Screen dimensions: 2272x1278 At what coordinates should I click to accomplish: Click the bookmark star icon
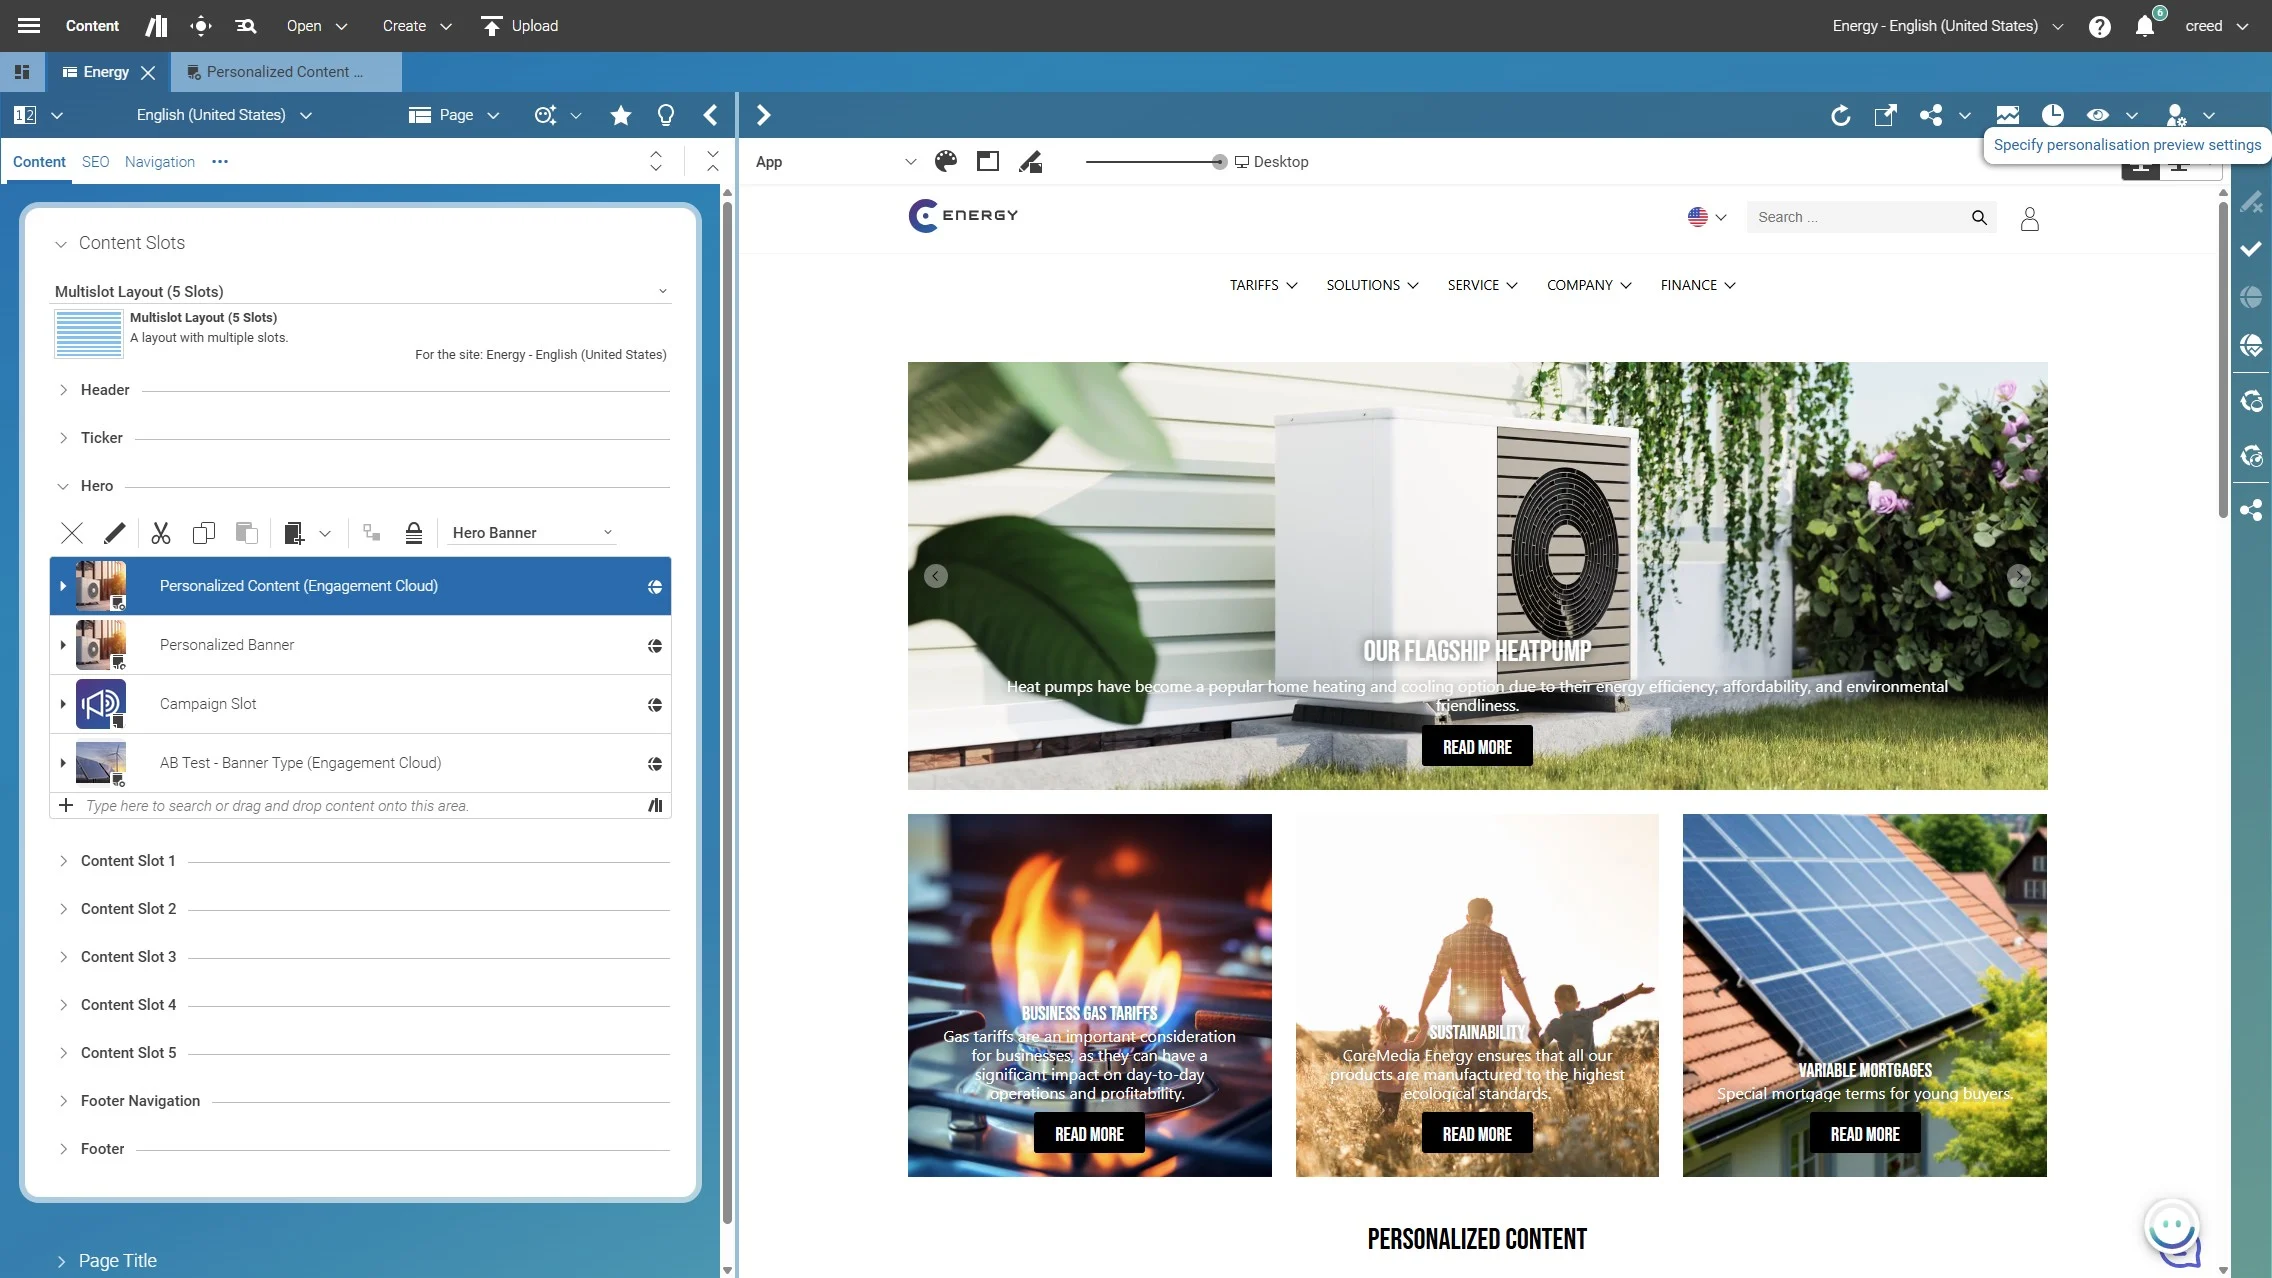[621, 115]
